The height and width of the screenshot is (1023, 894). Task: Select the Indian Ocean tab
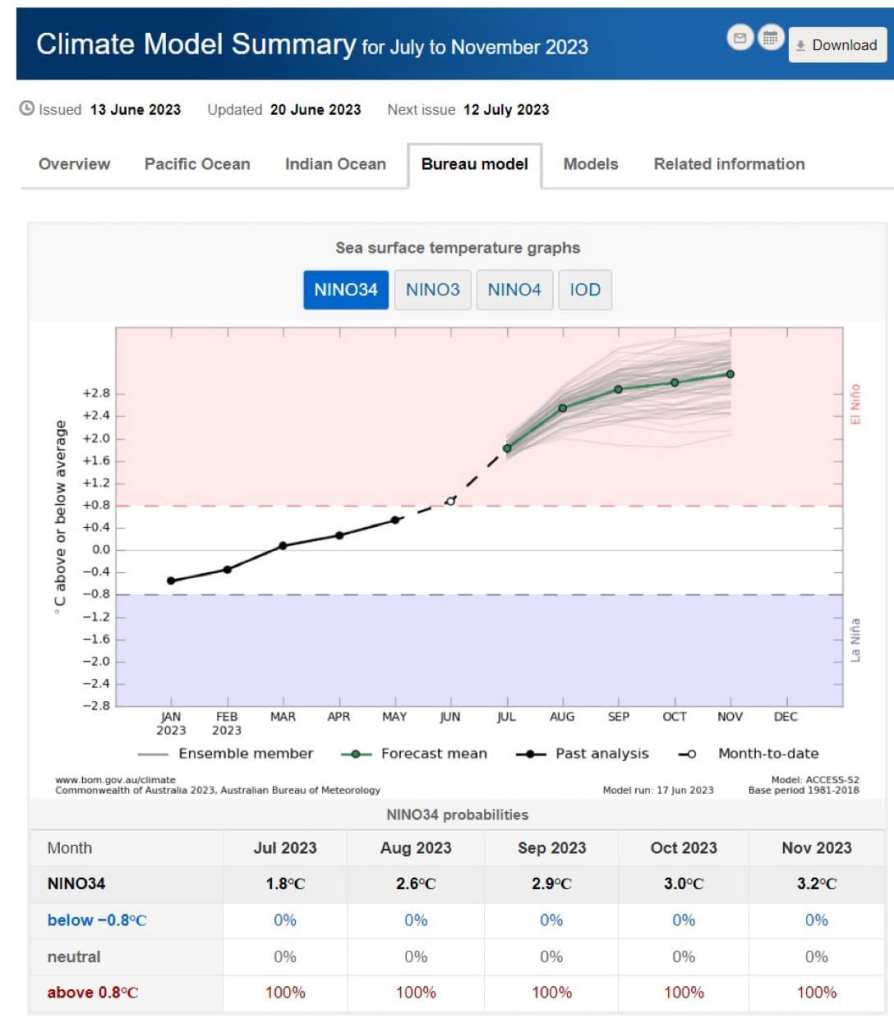tap(335, 164)
